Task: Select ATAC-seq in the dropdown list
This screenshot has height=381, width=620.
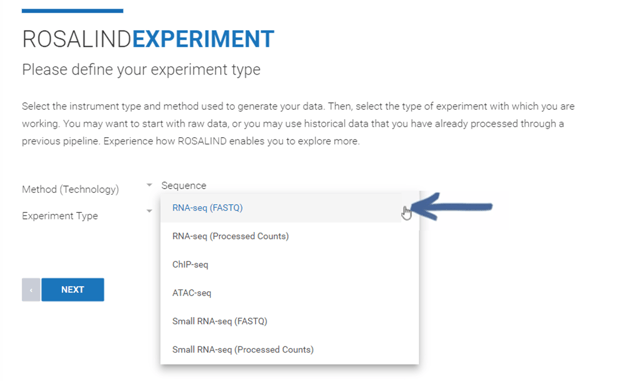Action: (289, 293)
